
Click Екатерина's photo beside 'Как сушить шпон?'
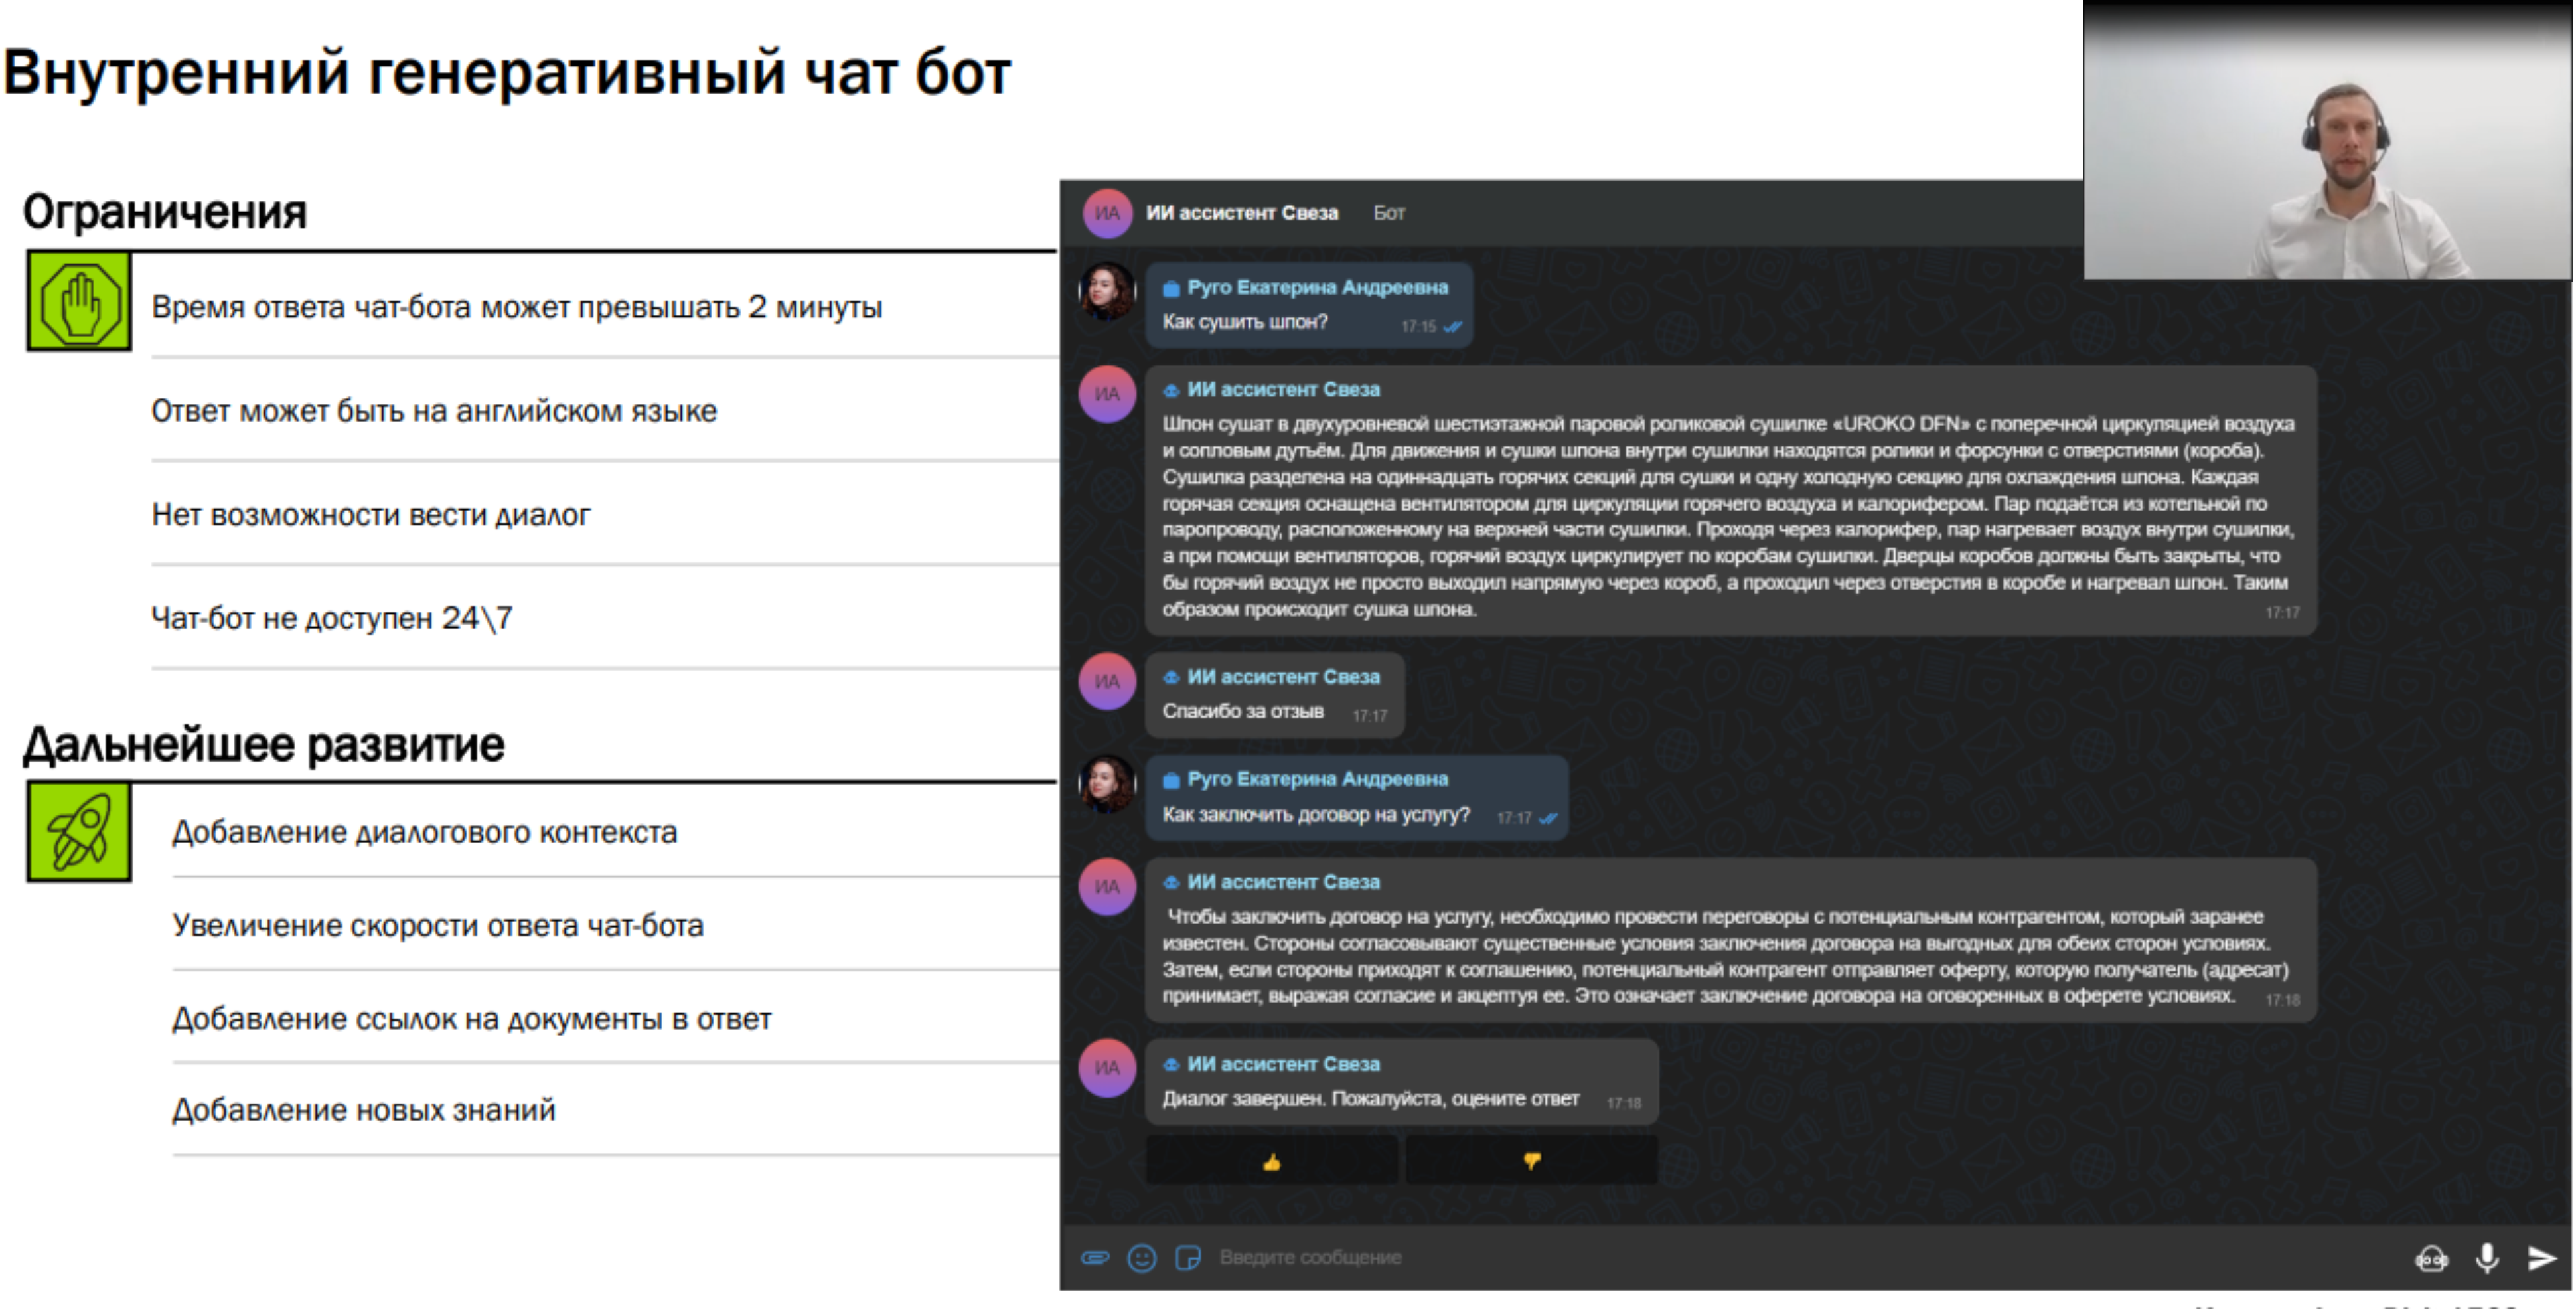(x=1107, y=291)
